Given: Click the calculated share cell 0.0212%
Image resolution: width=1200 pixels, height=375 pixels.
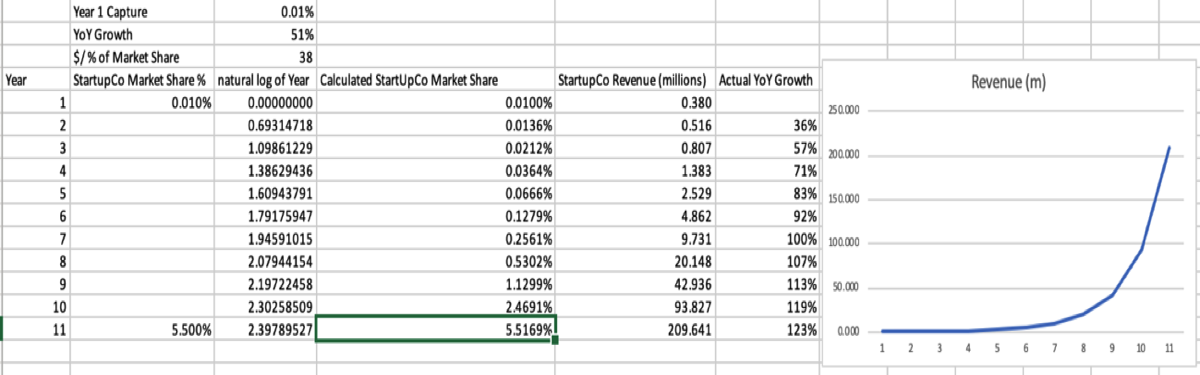Looking at the screenshot, I should pyautogui.click(x=435, y=148).
